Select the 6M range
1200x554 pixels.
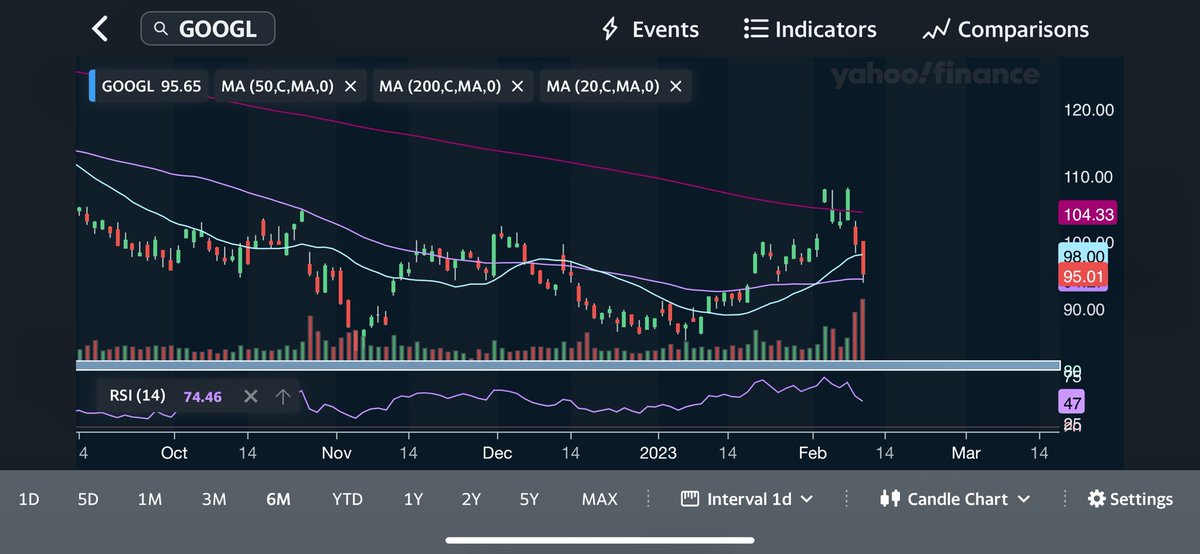click(278, 499)
